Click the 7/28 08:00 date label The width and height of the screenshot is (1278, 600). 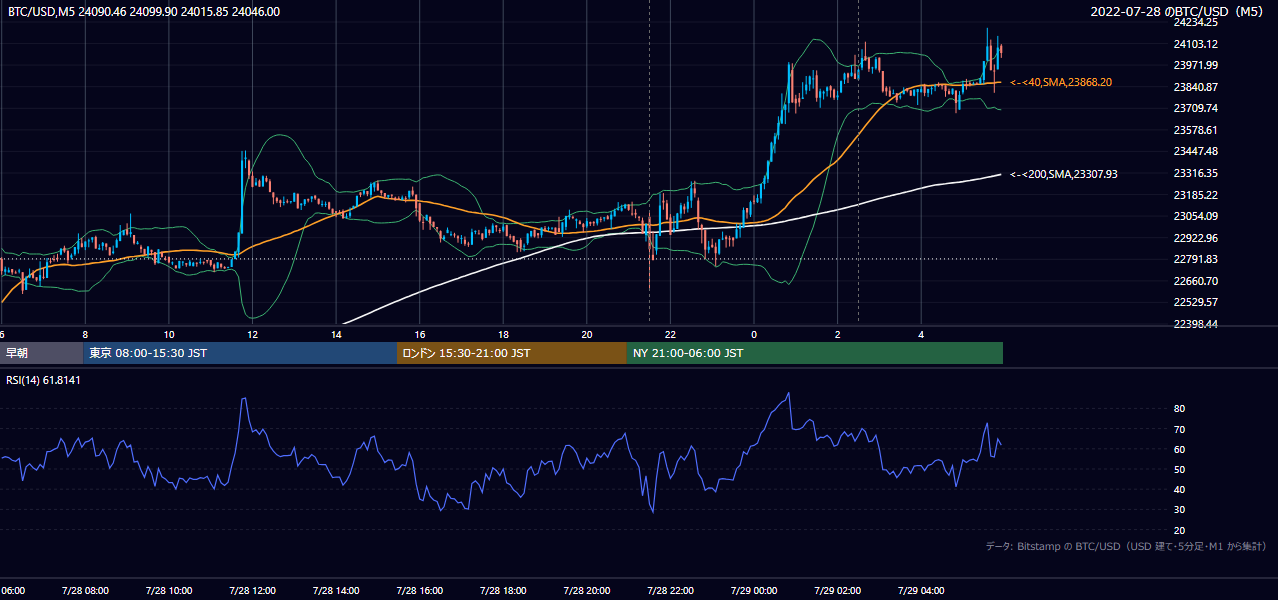point(85,590)
